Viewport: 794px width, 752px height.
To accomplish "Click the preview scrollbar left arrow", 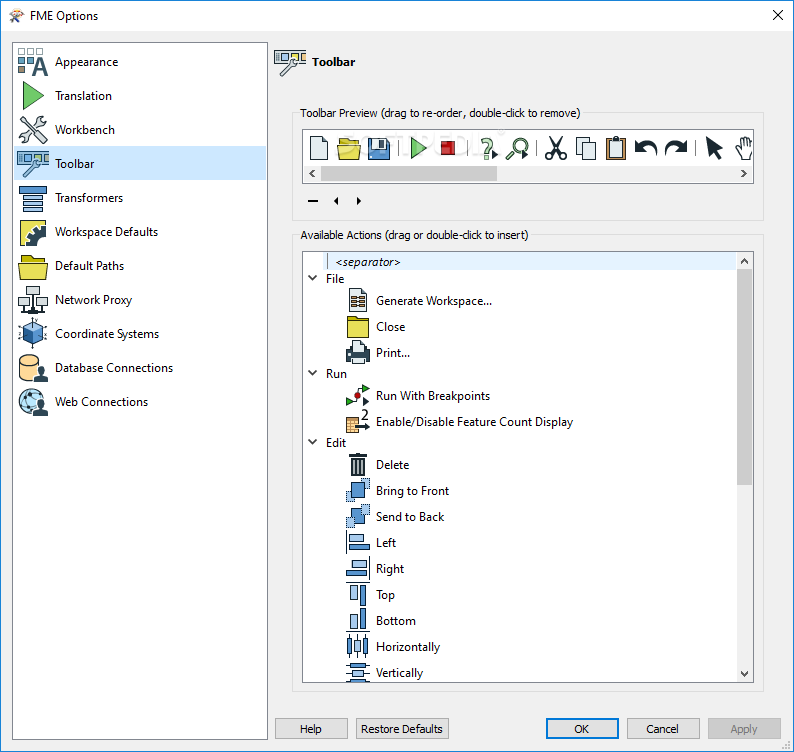I will (312, 174).
